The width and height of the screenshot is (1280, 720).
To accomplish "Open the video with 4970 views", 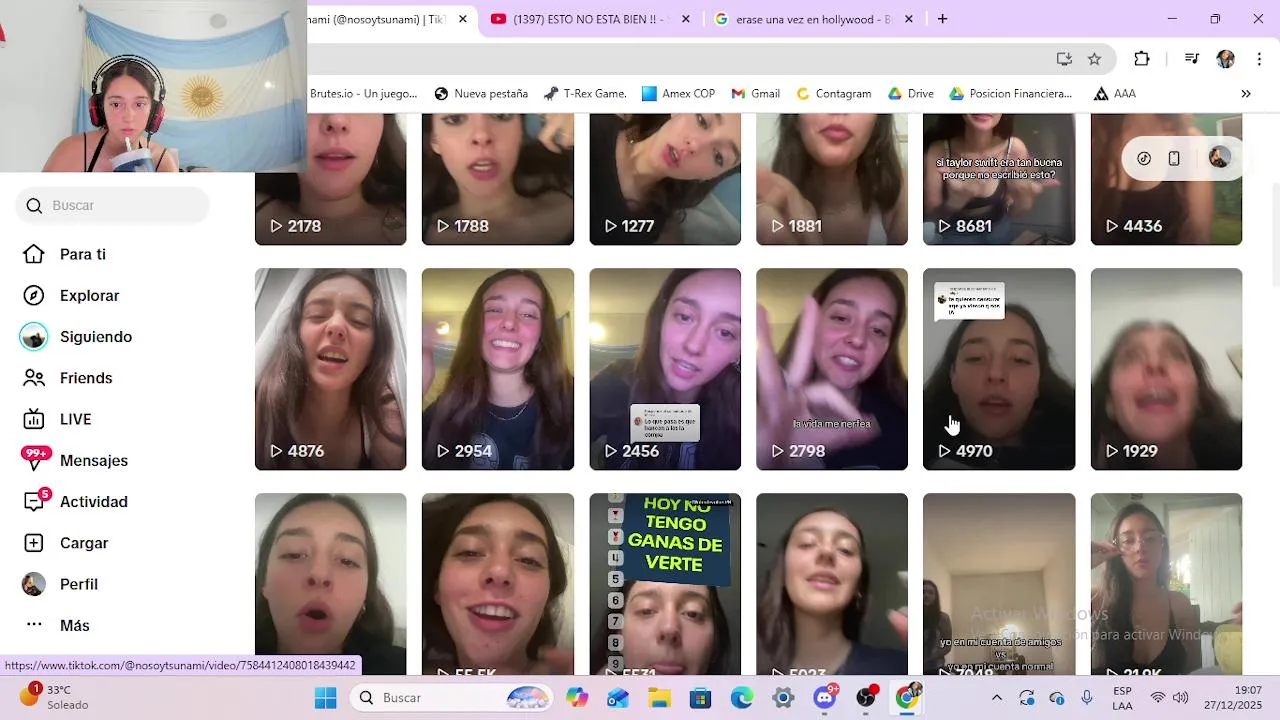I will [999, 369].
